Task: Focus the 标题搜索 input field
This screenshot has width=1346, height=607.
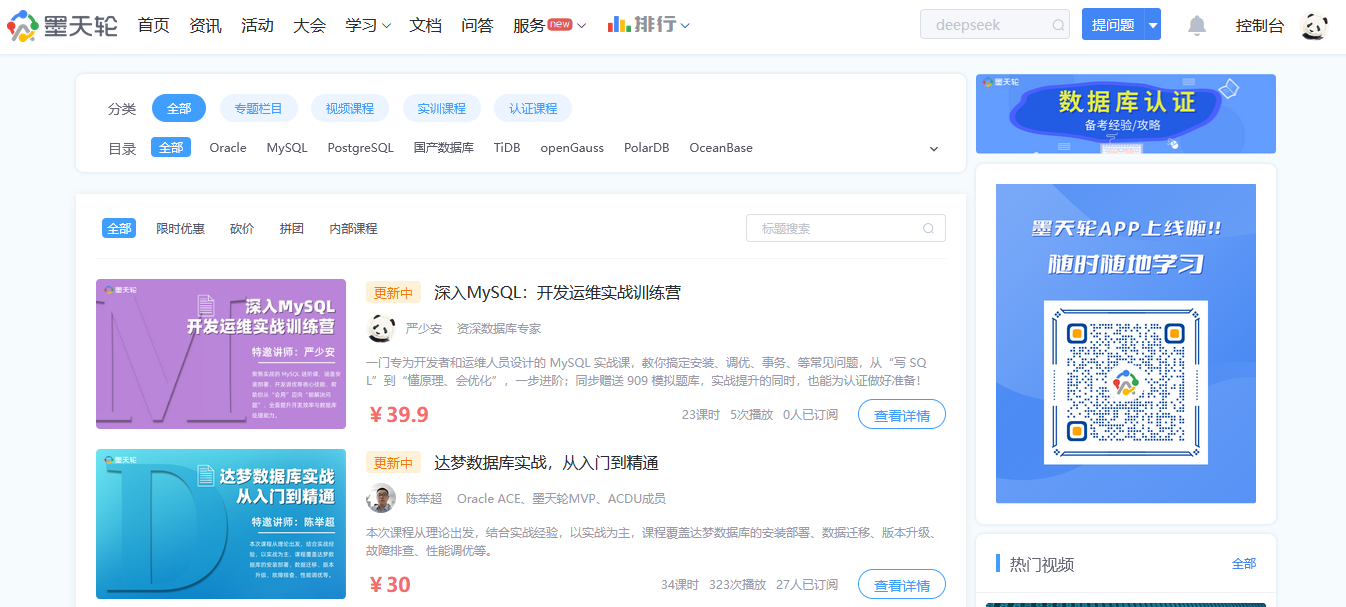Action: pyautogui.click(x=846, y=228)
